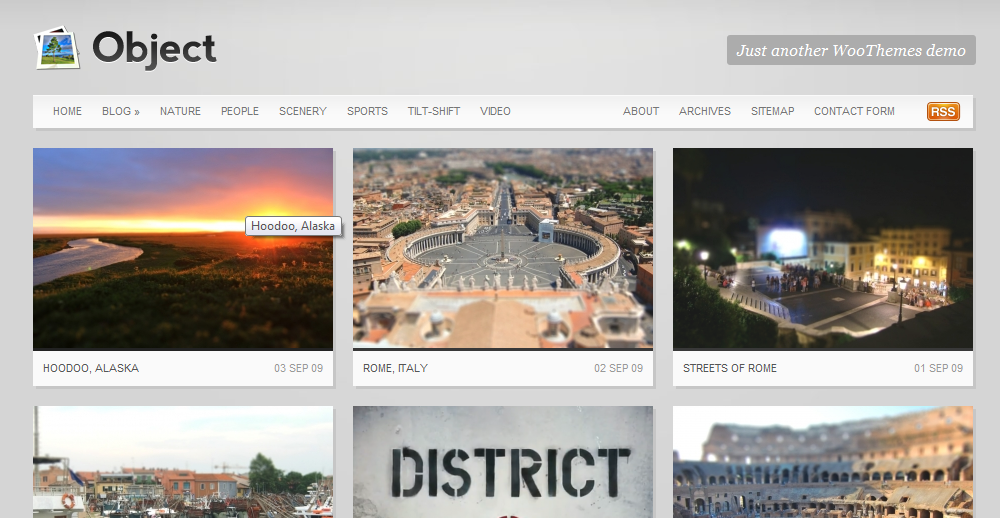
Task: Open the Archives page
Action: pyautogui.click(x=705, y=111)
